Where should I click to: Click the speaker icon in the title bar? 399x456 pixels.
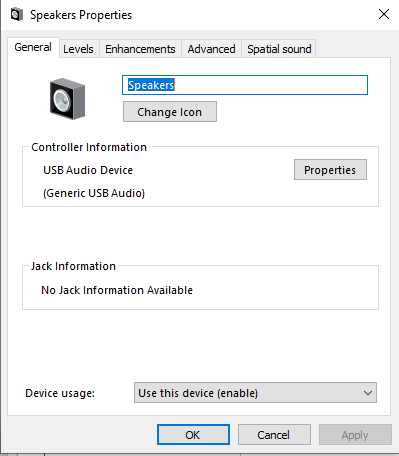coord(17,15)
